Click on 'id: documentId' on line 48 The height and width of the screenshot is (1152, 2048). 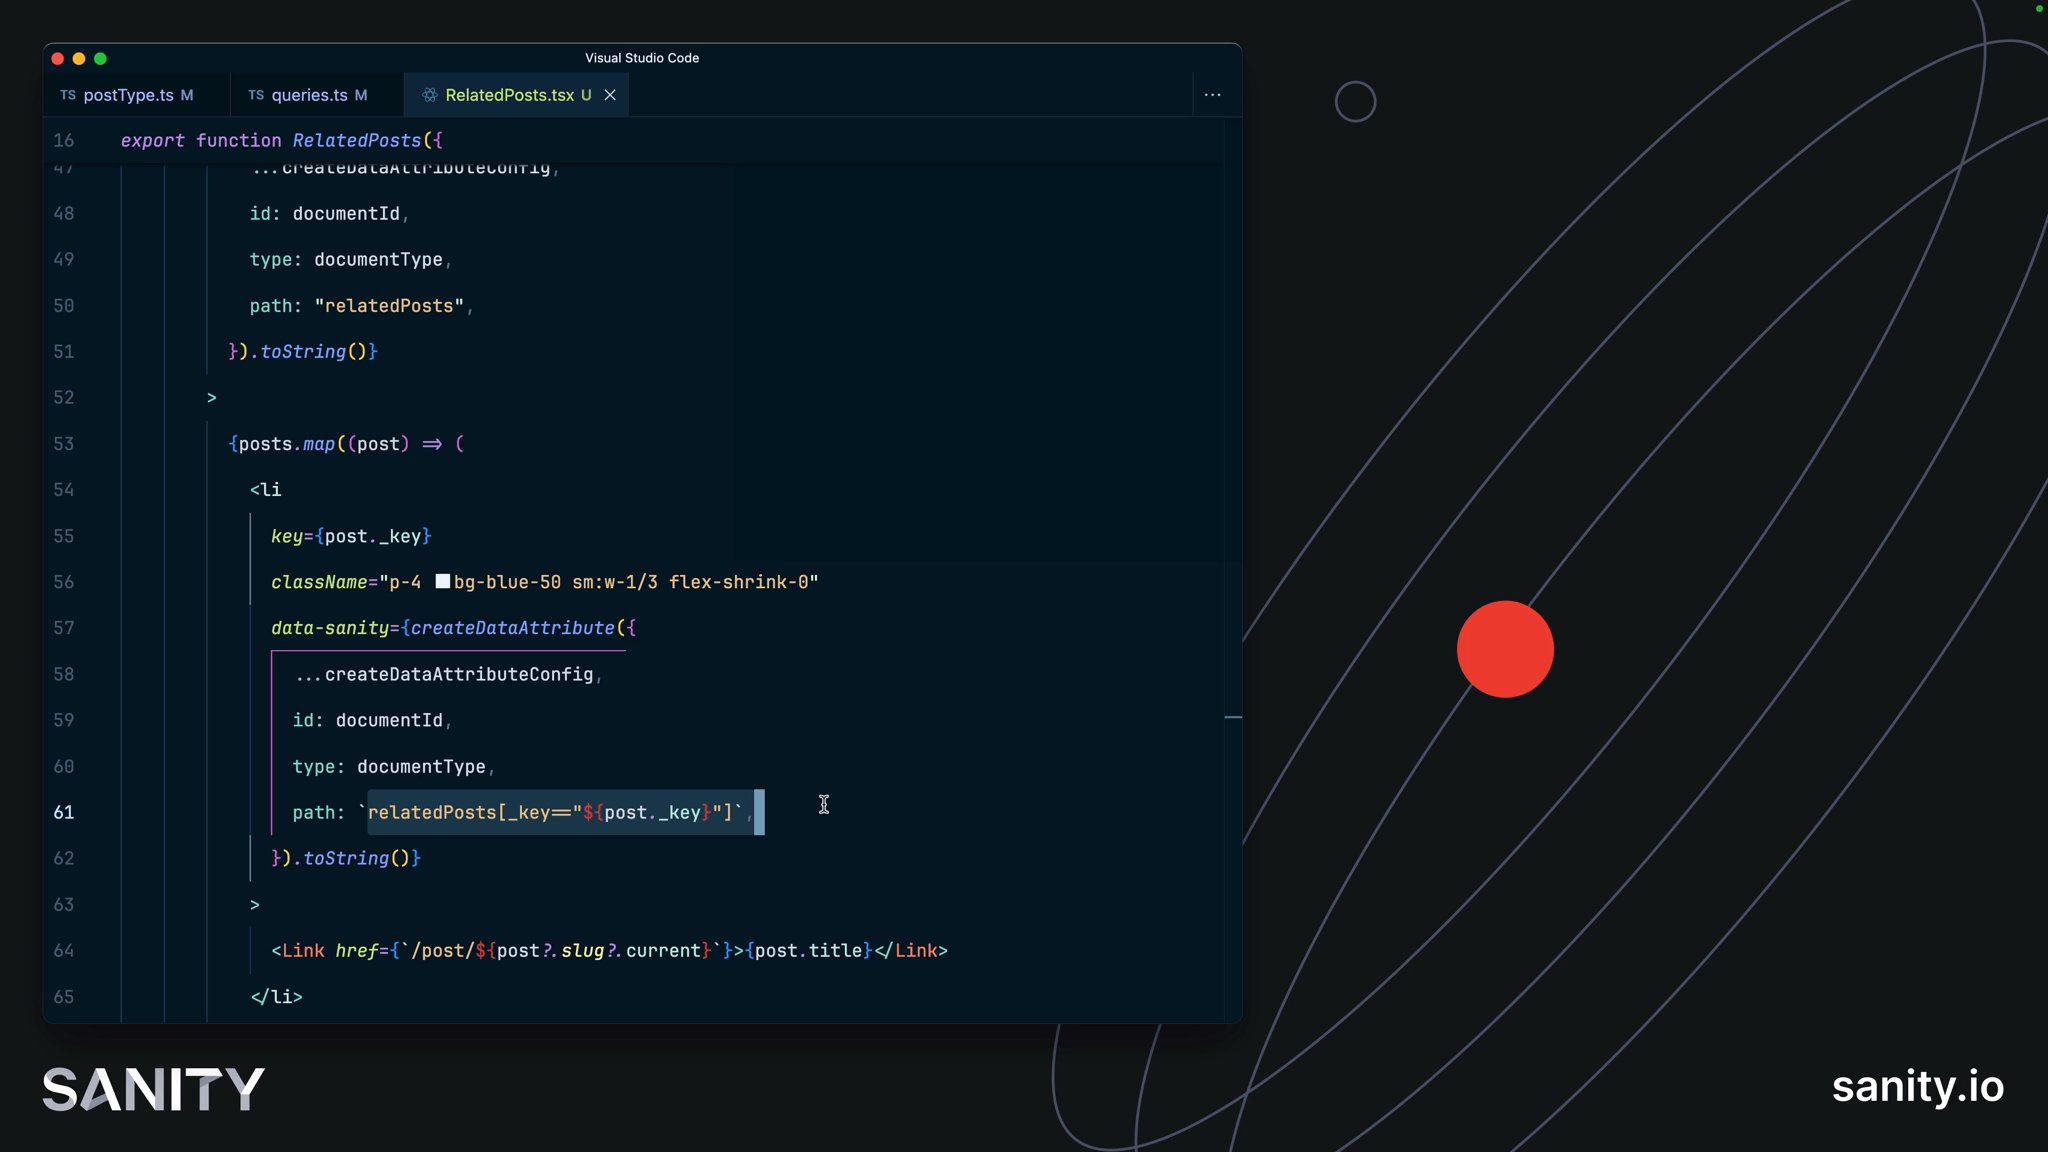325,213
